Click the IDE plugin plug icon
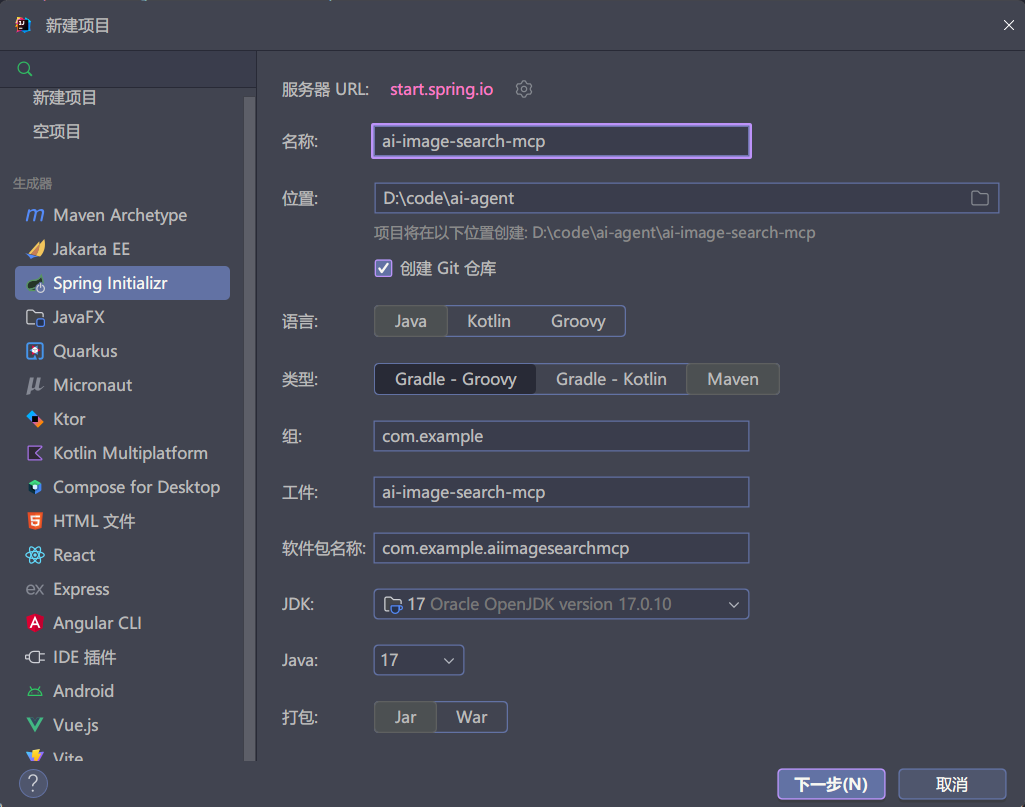This screenshot has width=1025, height=807. click(x=35, y=657)
